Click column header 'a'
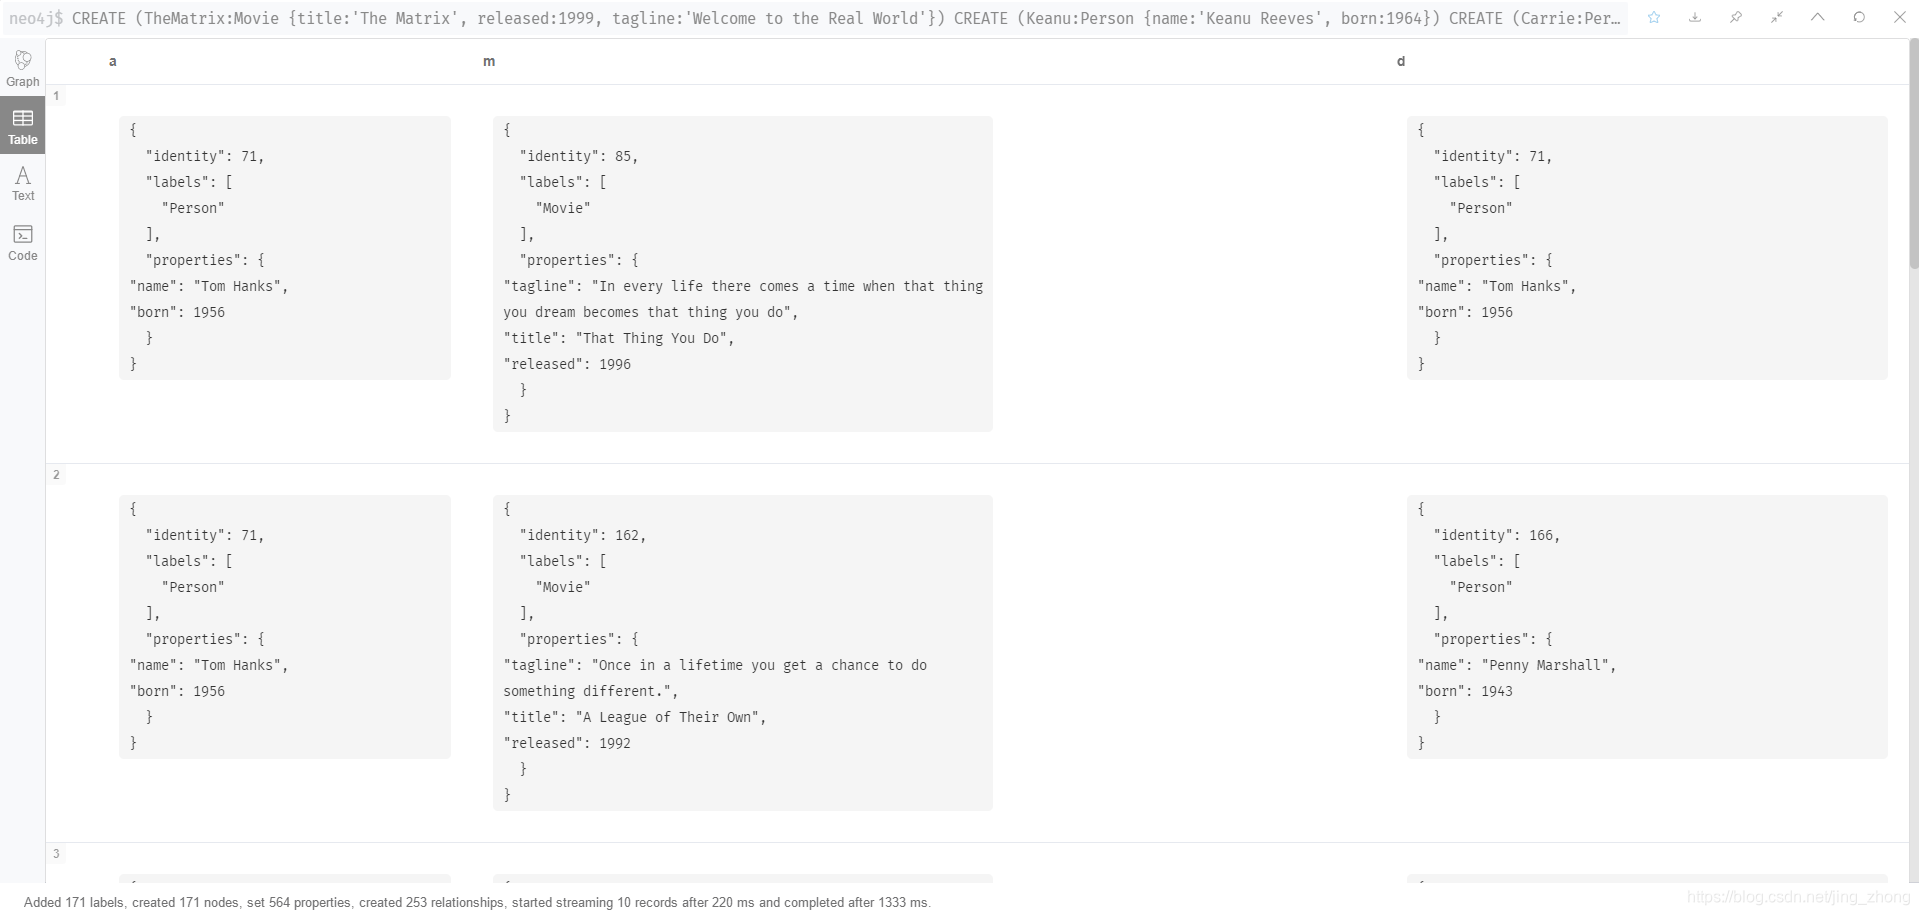This screenshot has width=1919, height=915. (113, 61)
